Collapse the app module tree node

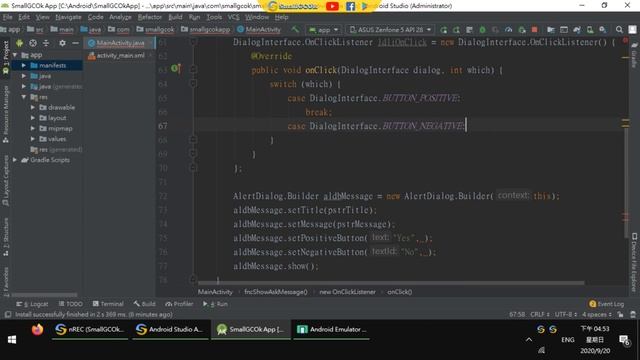click(15, 55)
